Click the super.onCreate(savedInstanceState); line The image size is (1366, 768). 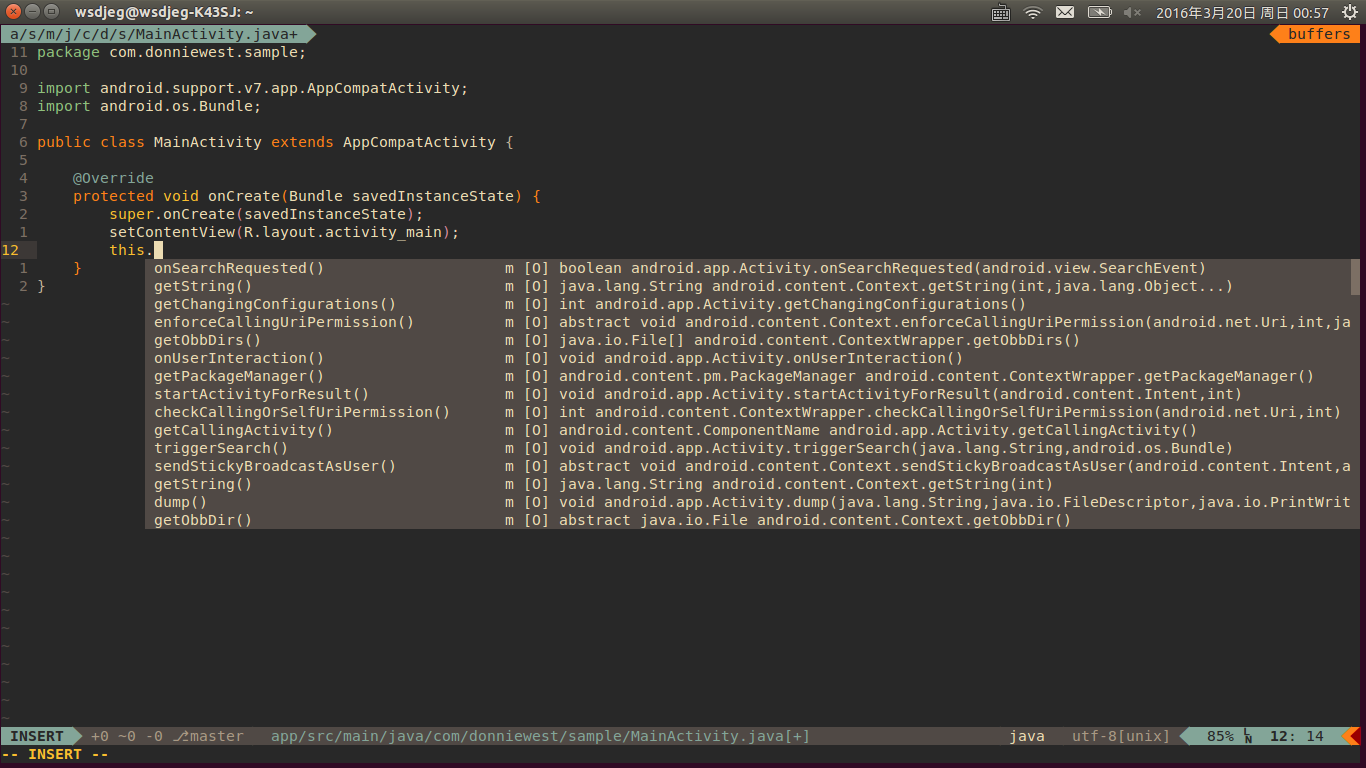[x=266, y=214]
